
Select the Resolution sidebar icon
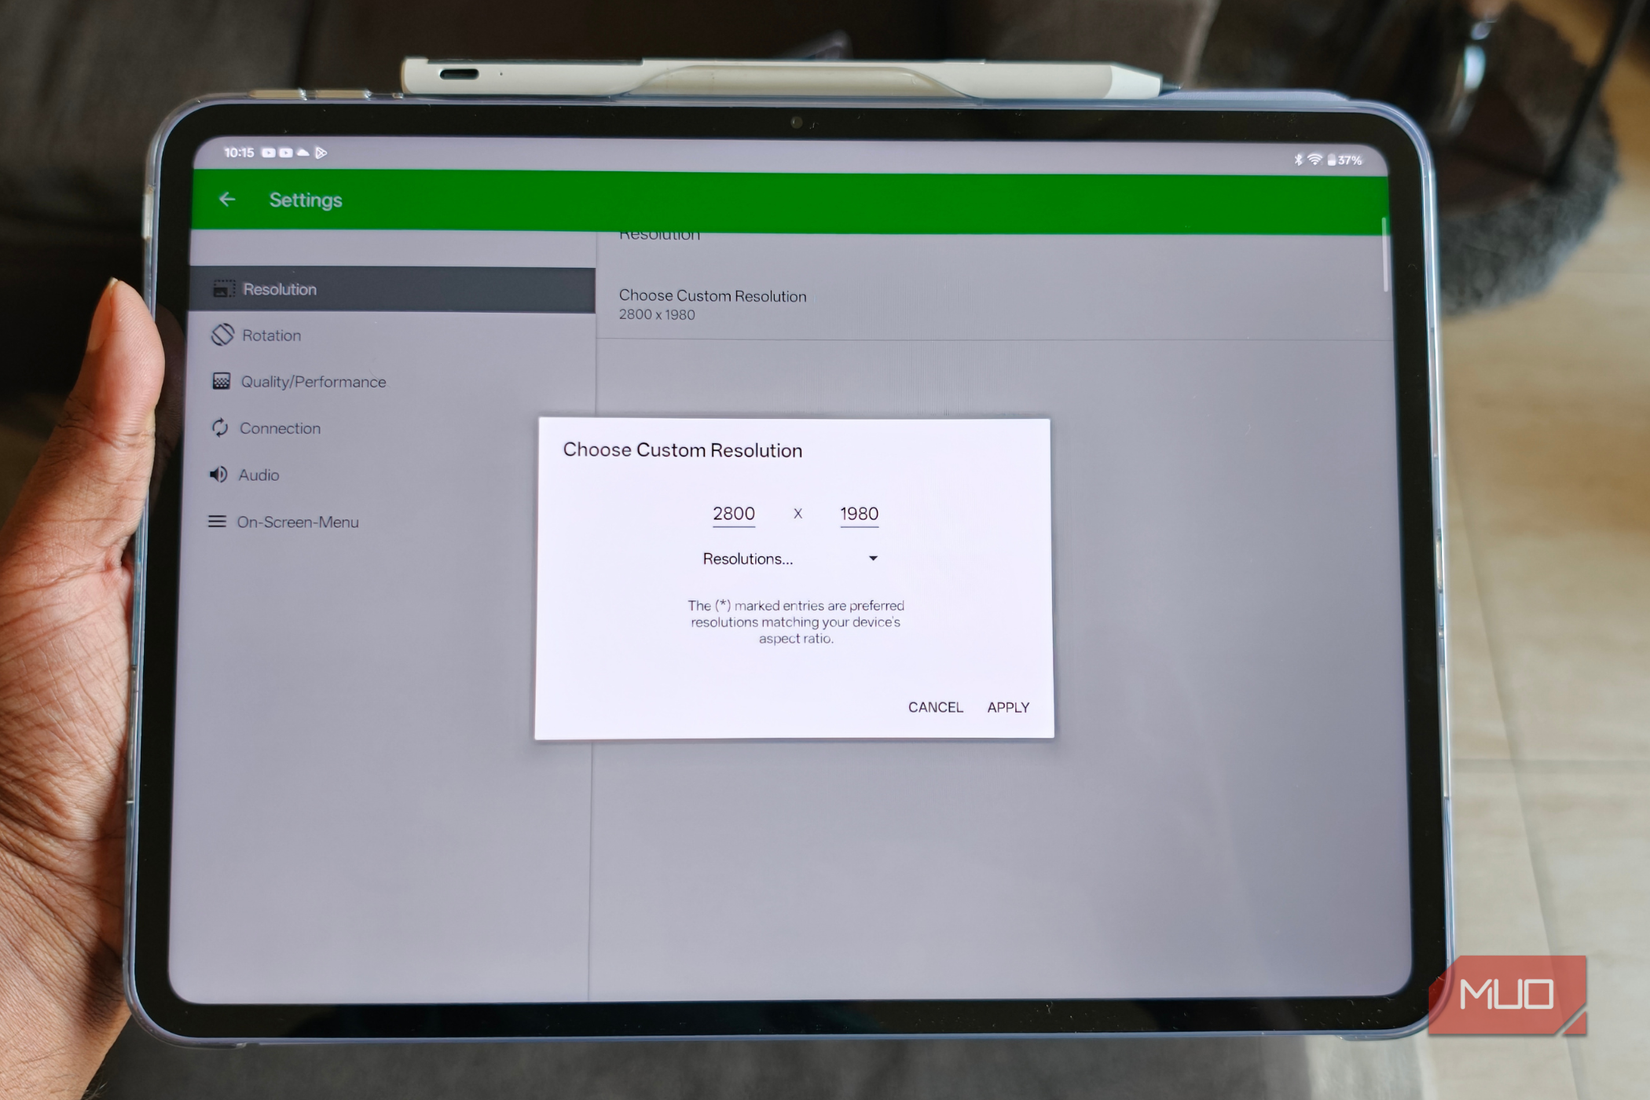click(222, 289)
